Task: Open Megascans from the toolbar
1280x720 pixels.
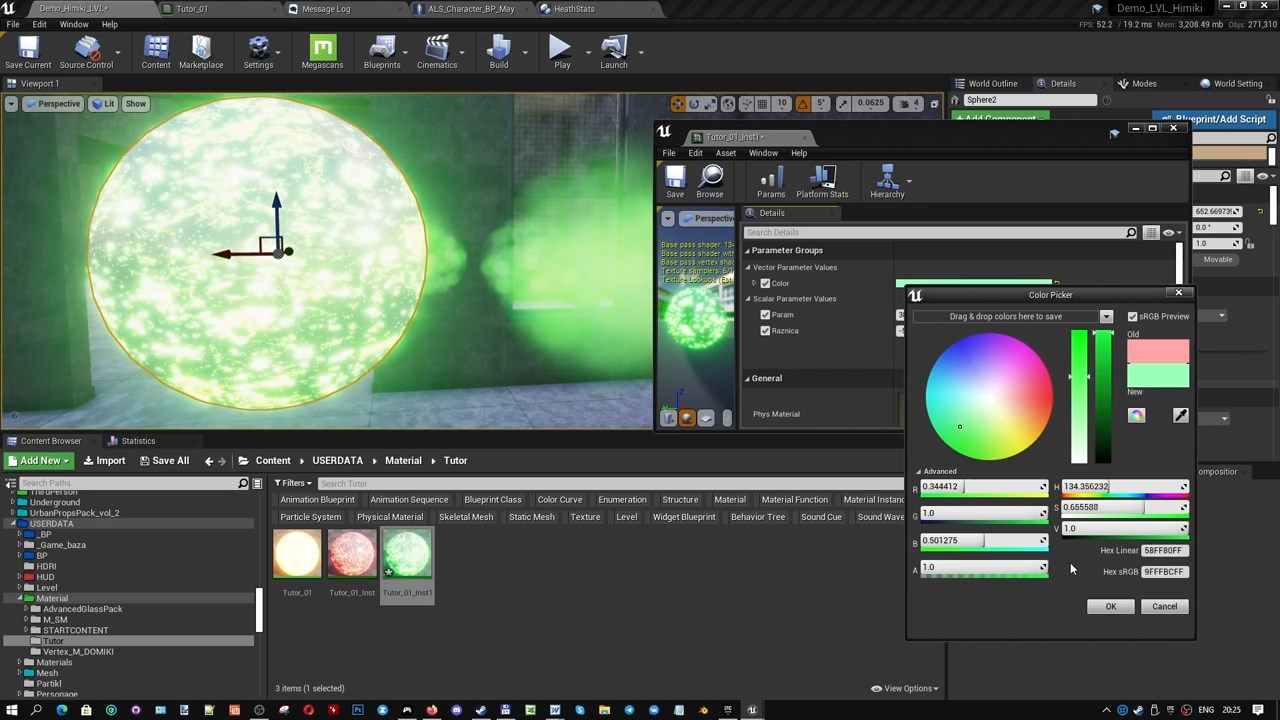Action: point(322,53)
